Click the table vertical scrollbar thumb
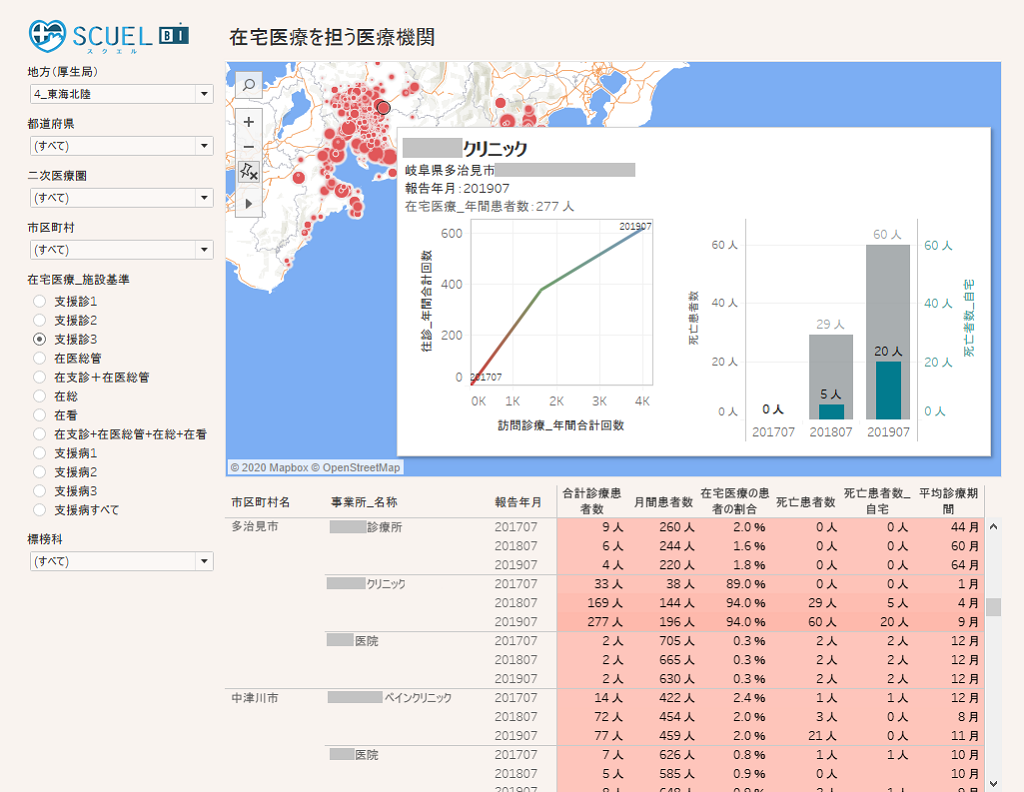1024x792 pixels. [x=993, y=607]
